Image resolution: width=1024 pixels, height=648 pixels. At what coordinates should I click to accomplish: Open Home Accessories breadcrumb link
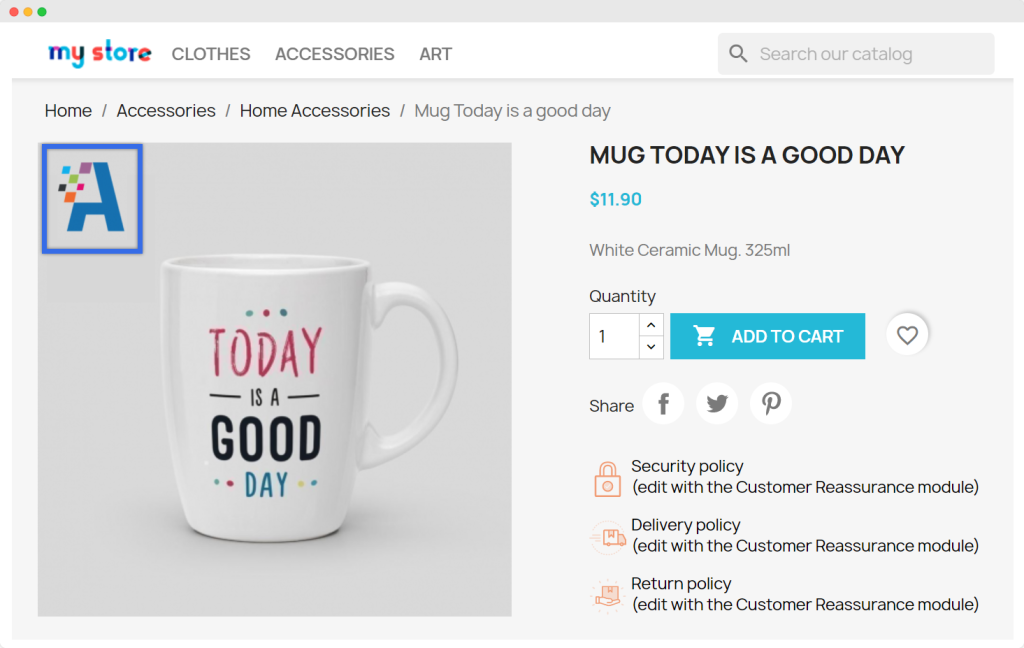[315, 111]
